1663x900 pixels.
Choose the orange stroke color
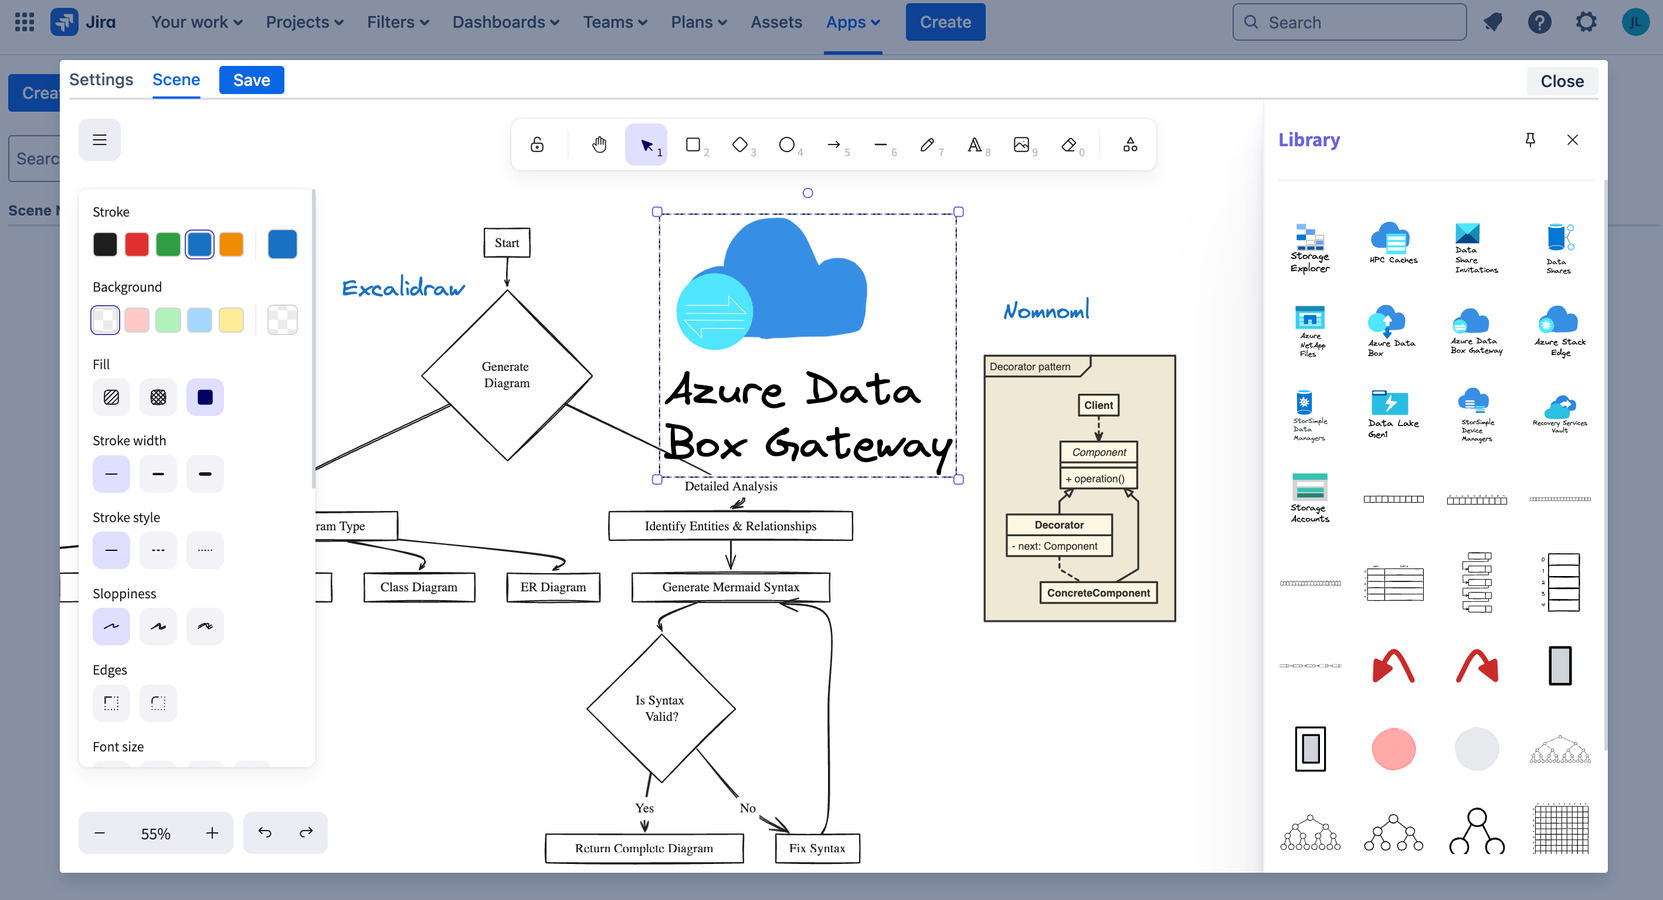(231, 244)
